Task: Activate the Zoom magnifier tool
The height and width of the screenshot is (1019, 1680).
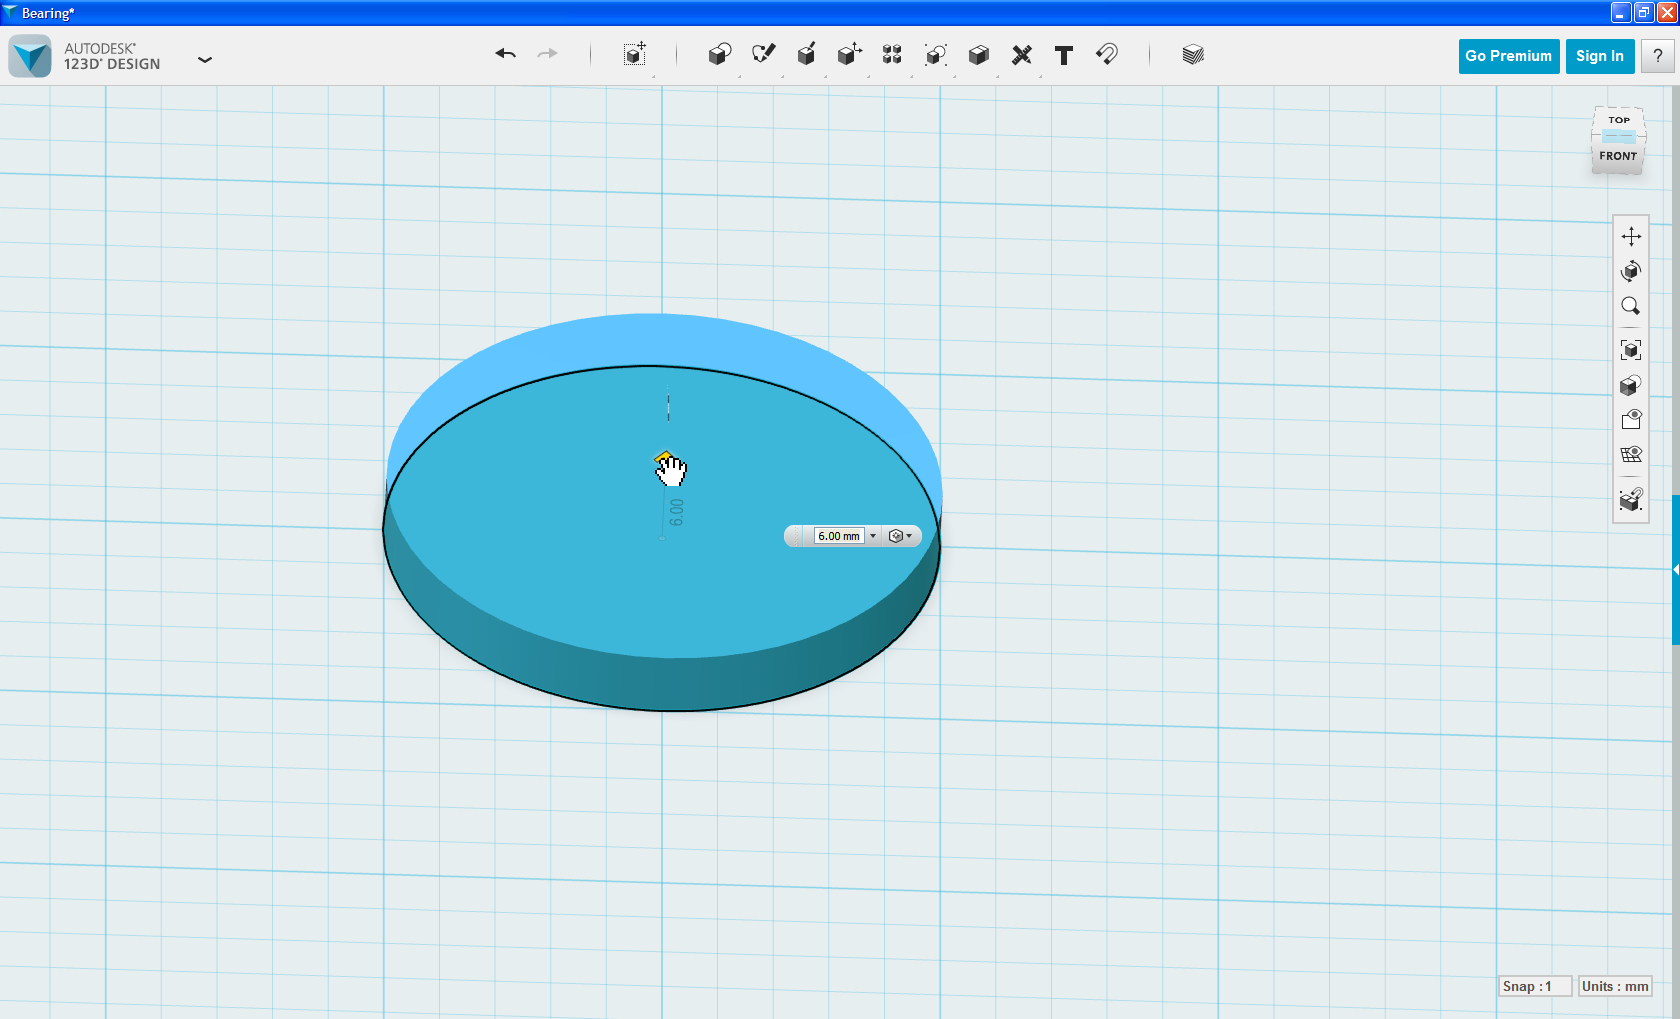Action: 1631,306
